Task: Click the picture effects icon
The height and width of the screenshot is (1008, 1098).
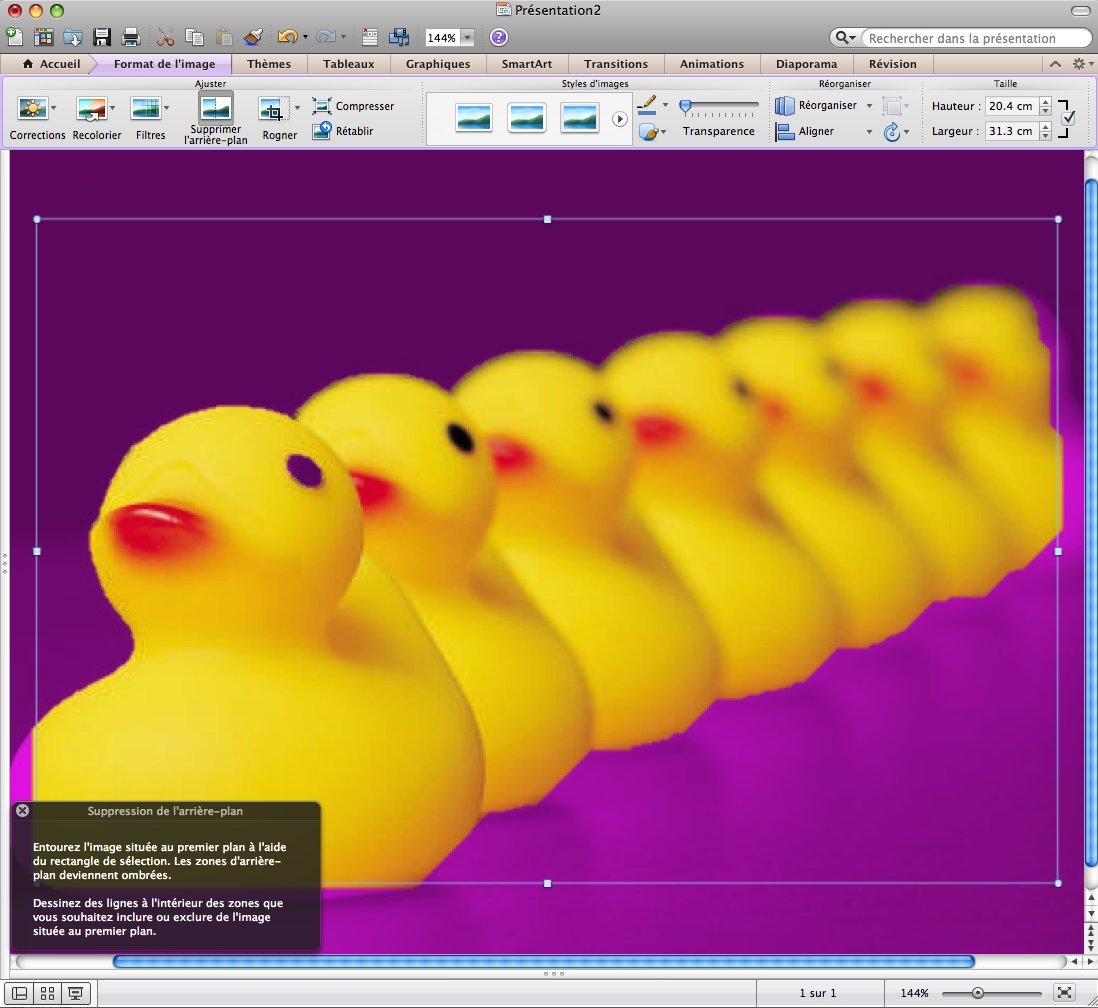Action: click(648, 132)
